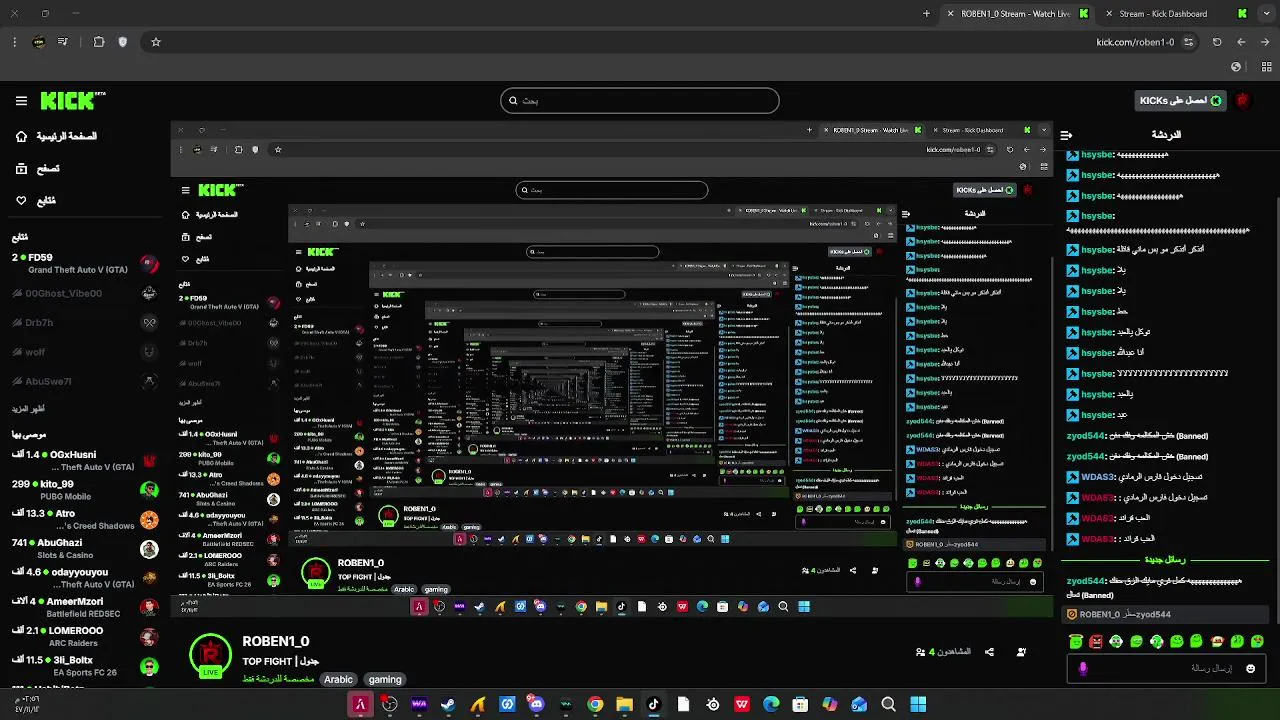
Task: Open the user avatar menu beside KICKs
Action: pos(1243,100)
